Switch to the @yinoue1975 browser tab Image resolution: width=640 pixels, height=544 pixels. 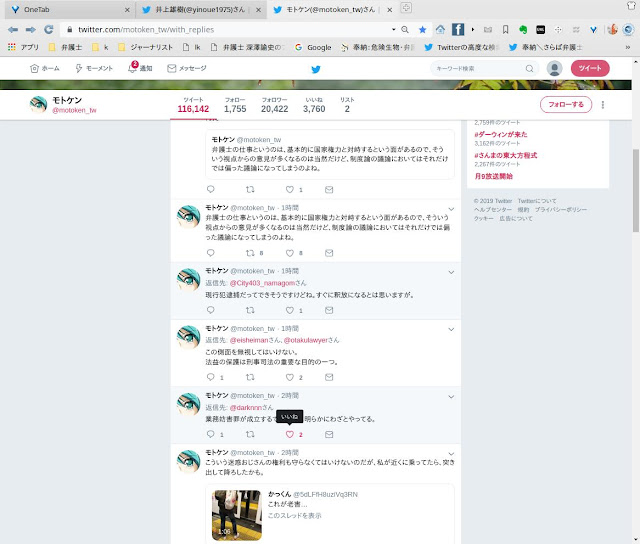[201, 9]
